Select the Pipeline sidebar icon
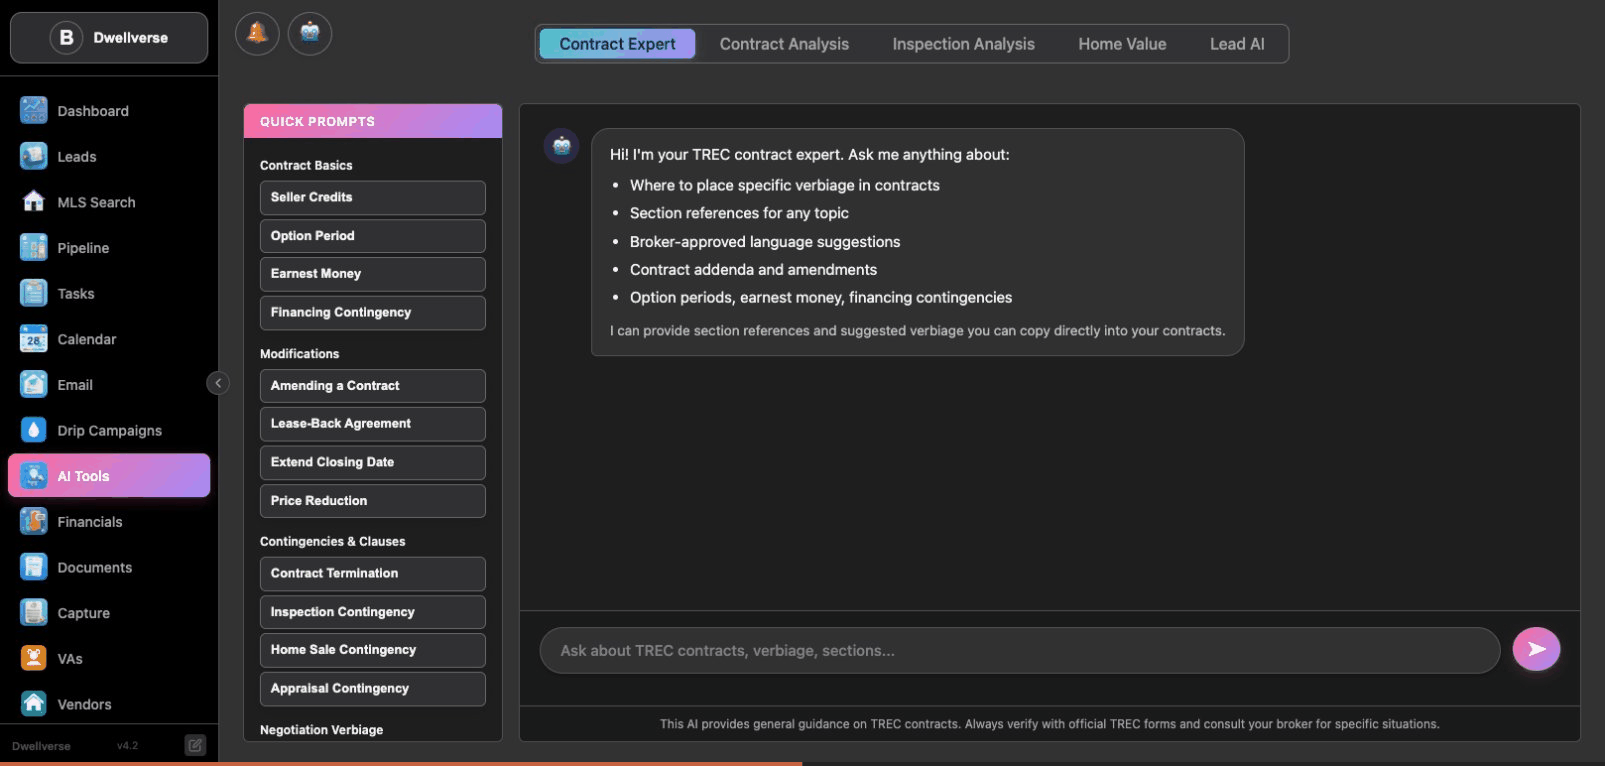The image size is (1605, 766). (34, 247)
